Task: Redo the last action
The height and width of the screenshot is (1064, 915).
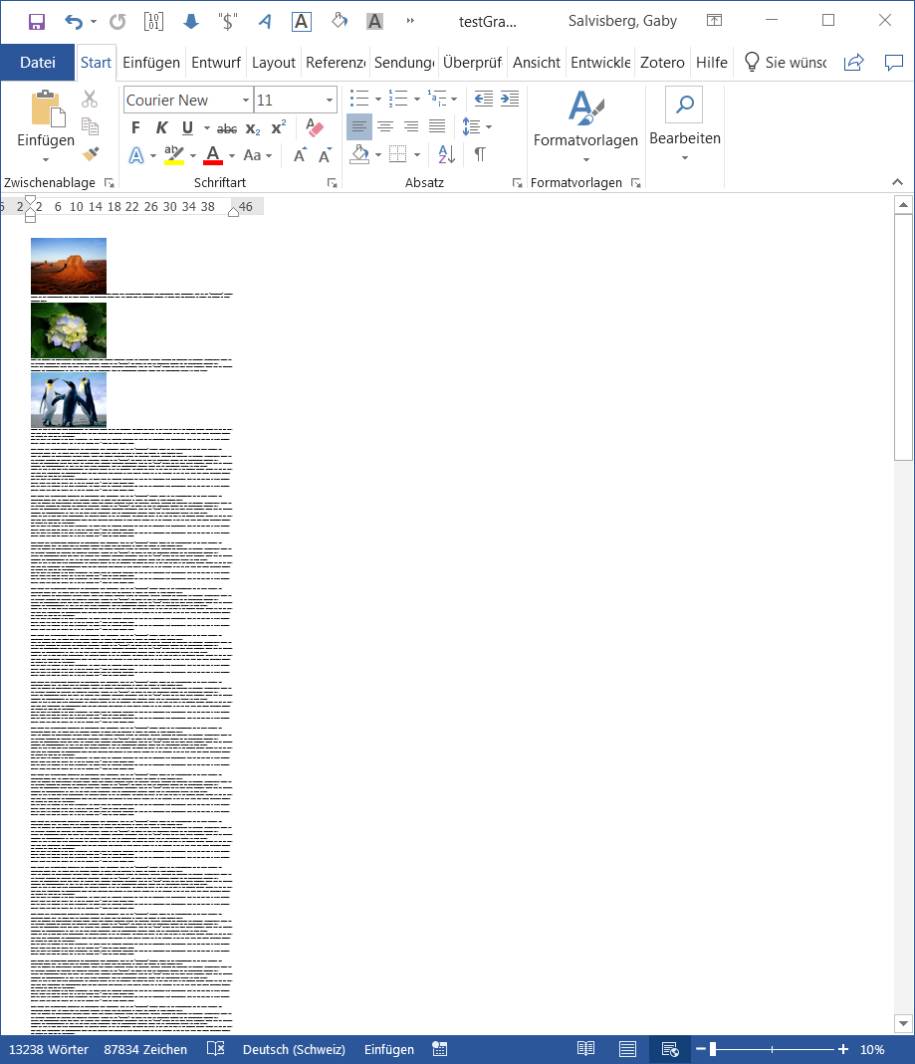Action: tap(118, 20)
